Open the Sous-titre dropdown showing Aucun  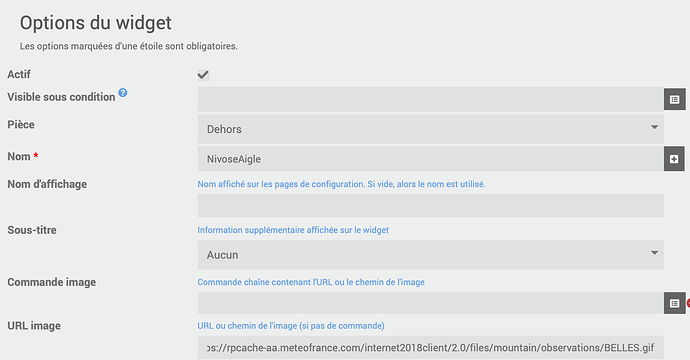click(430, 255)
